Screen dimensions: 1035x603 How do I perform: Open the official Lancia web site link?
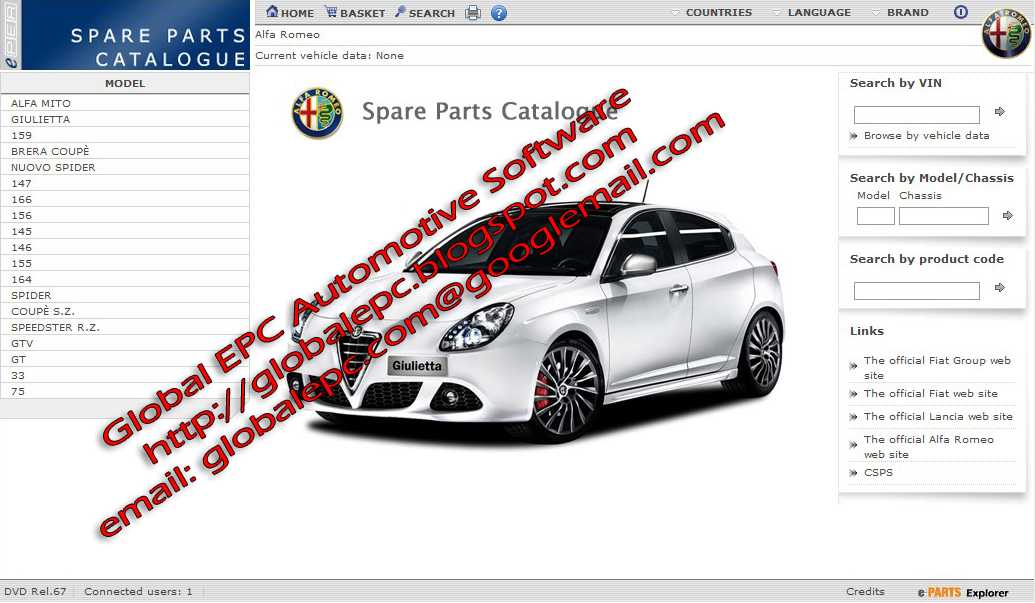point(938,416)
